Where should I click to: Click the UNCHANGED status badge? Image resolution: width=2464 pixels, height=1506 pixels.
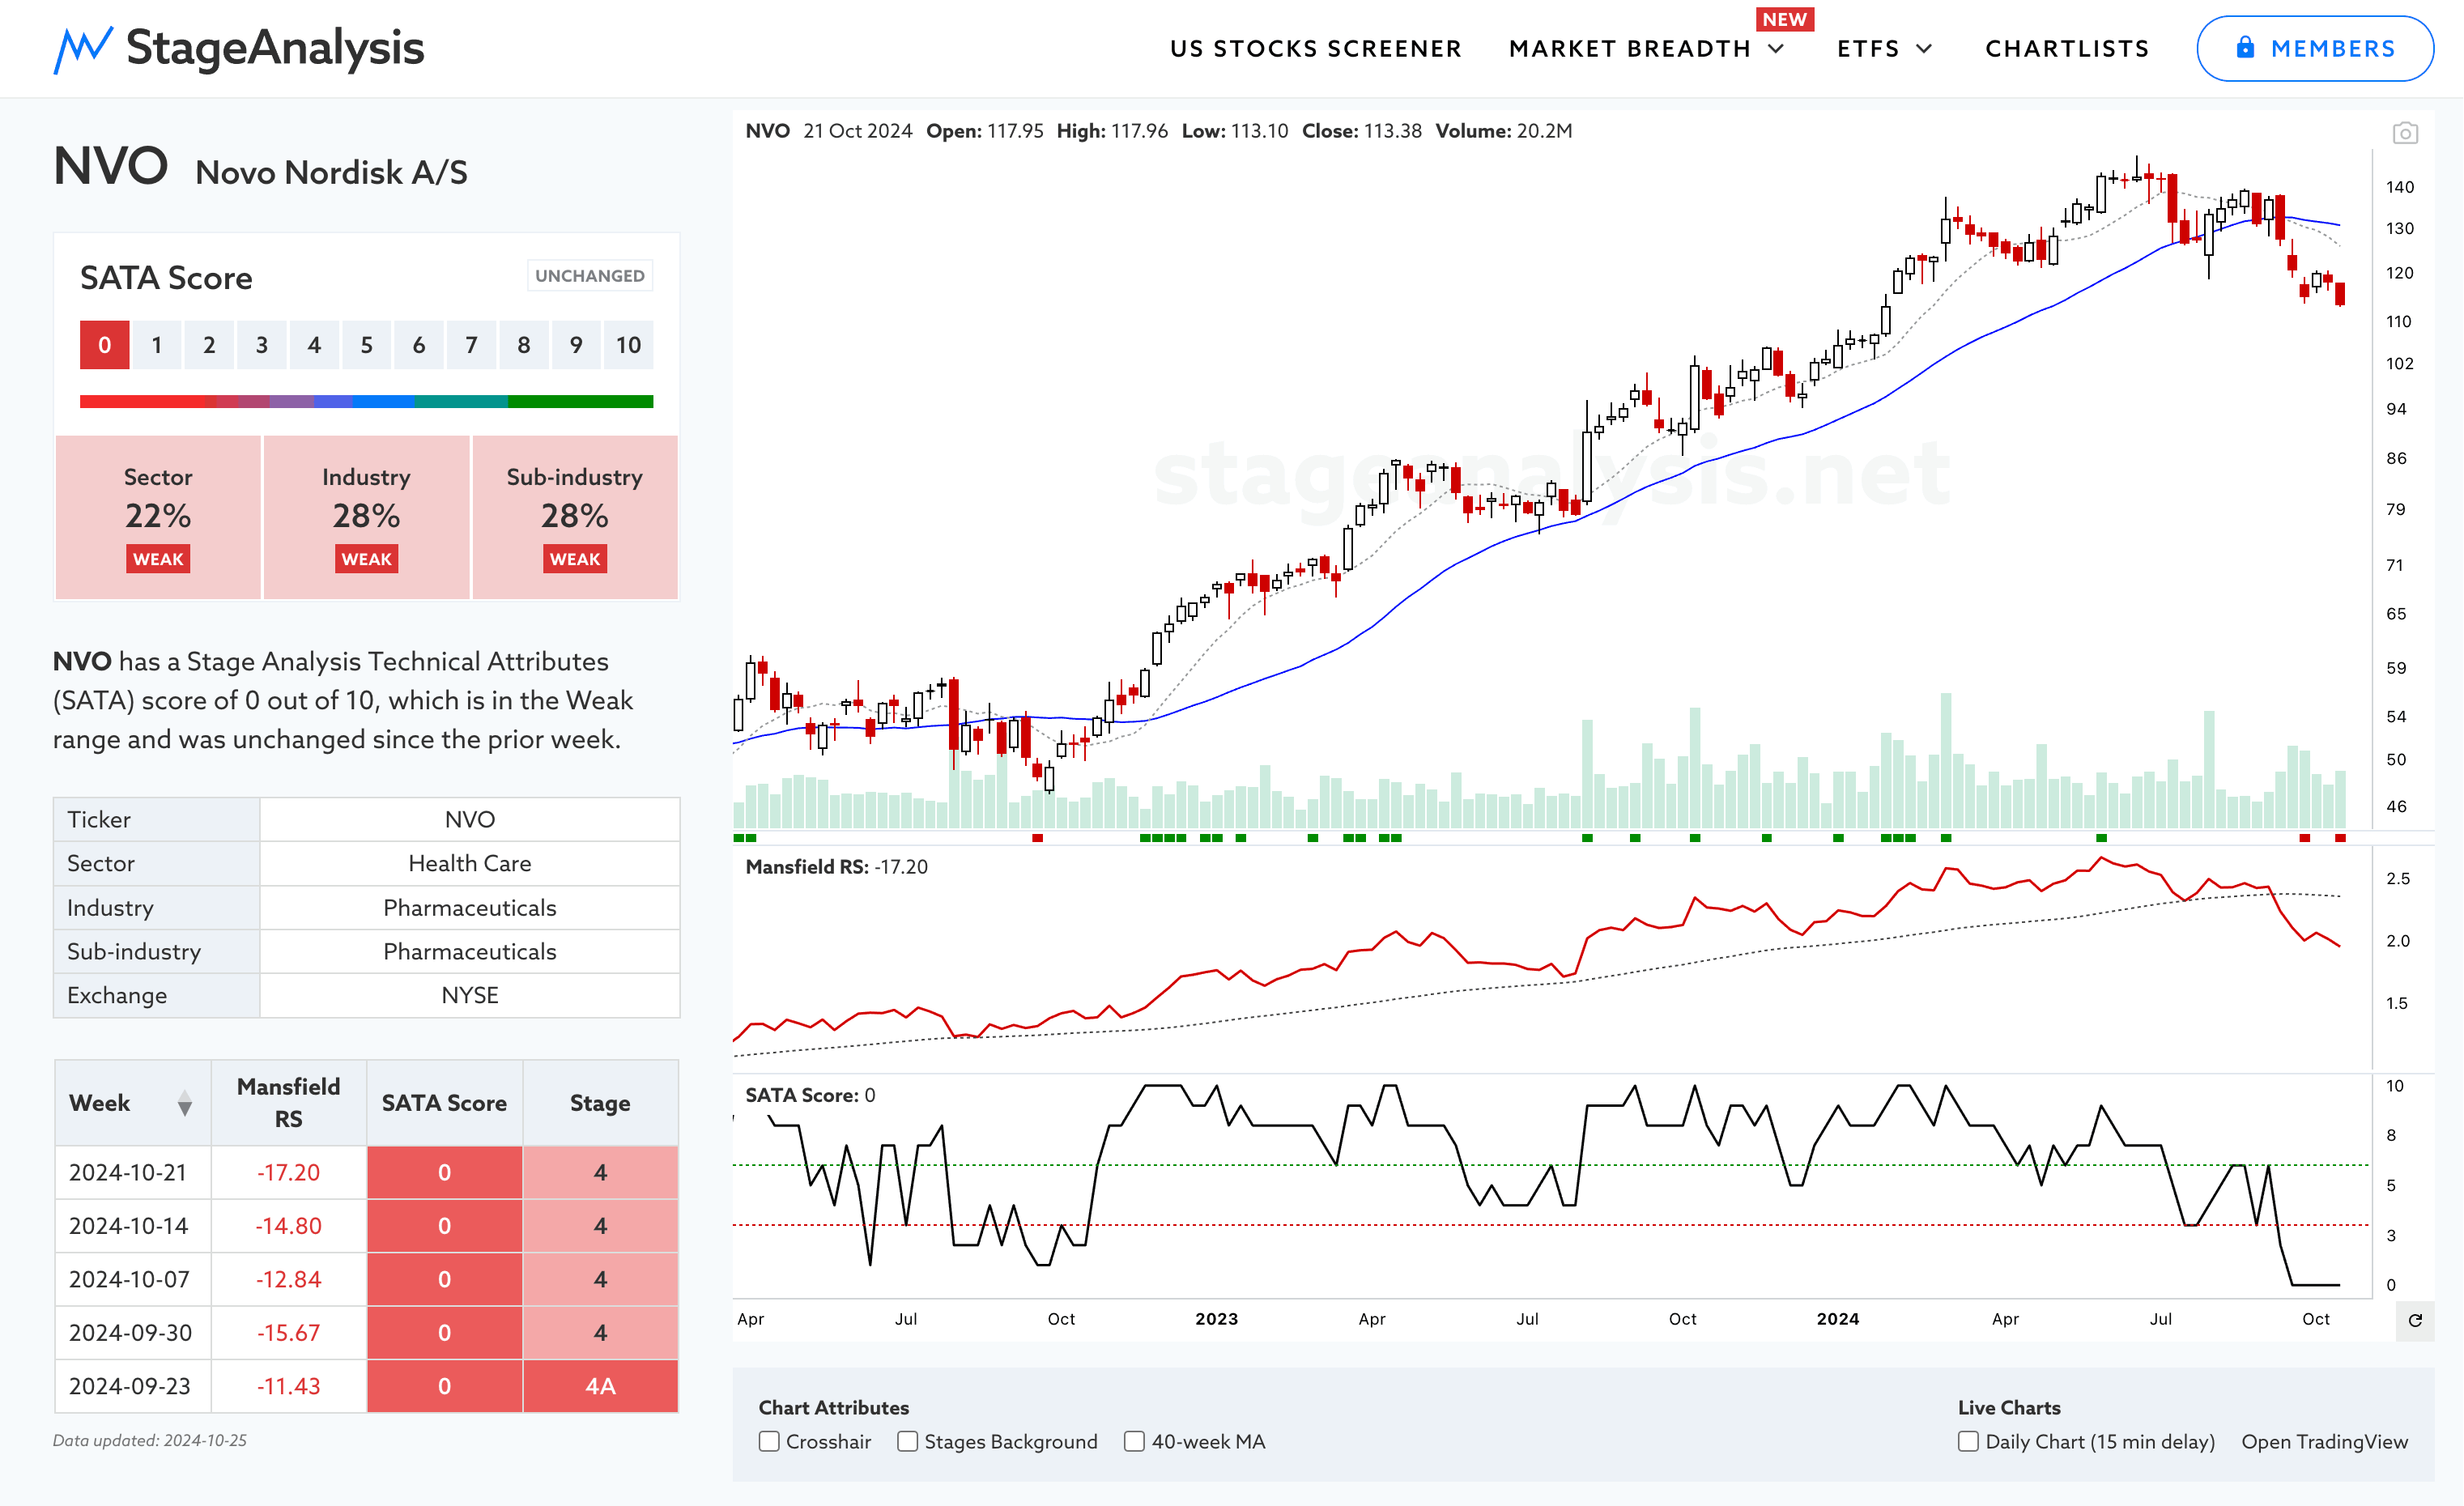pyautogui.click(x=590, y=275)
